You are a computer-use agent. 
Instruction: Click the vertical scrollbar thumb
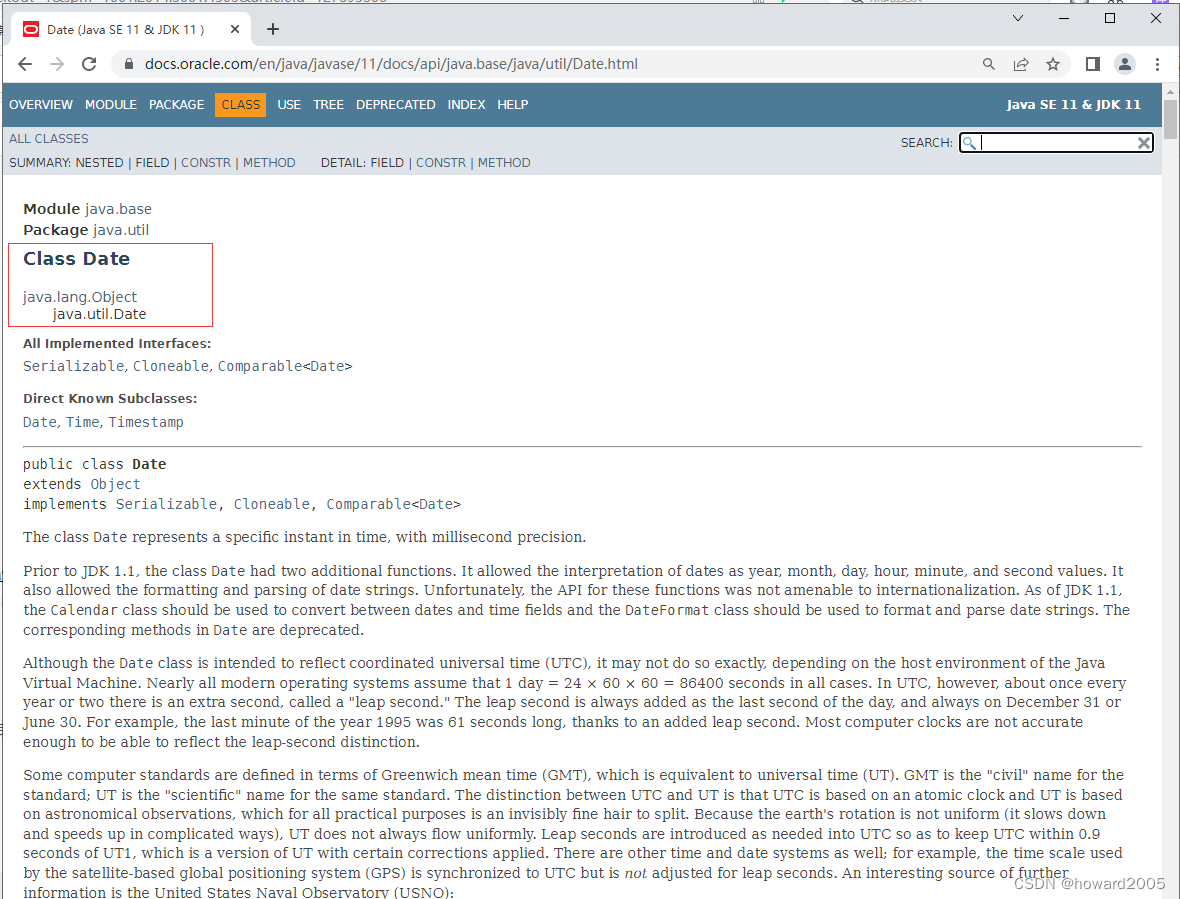pos(1170,119)
